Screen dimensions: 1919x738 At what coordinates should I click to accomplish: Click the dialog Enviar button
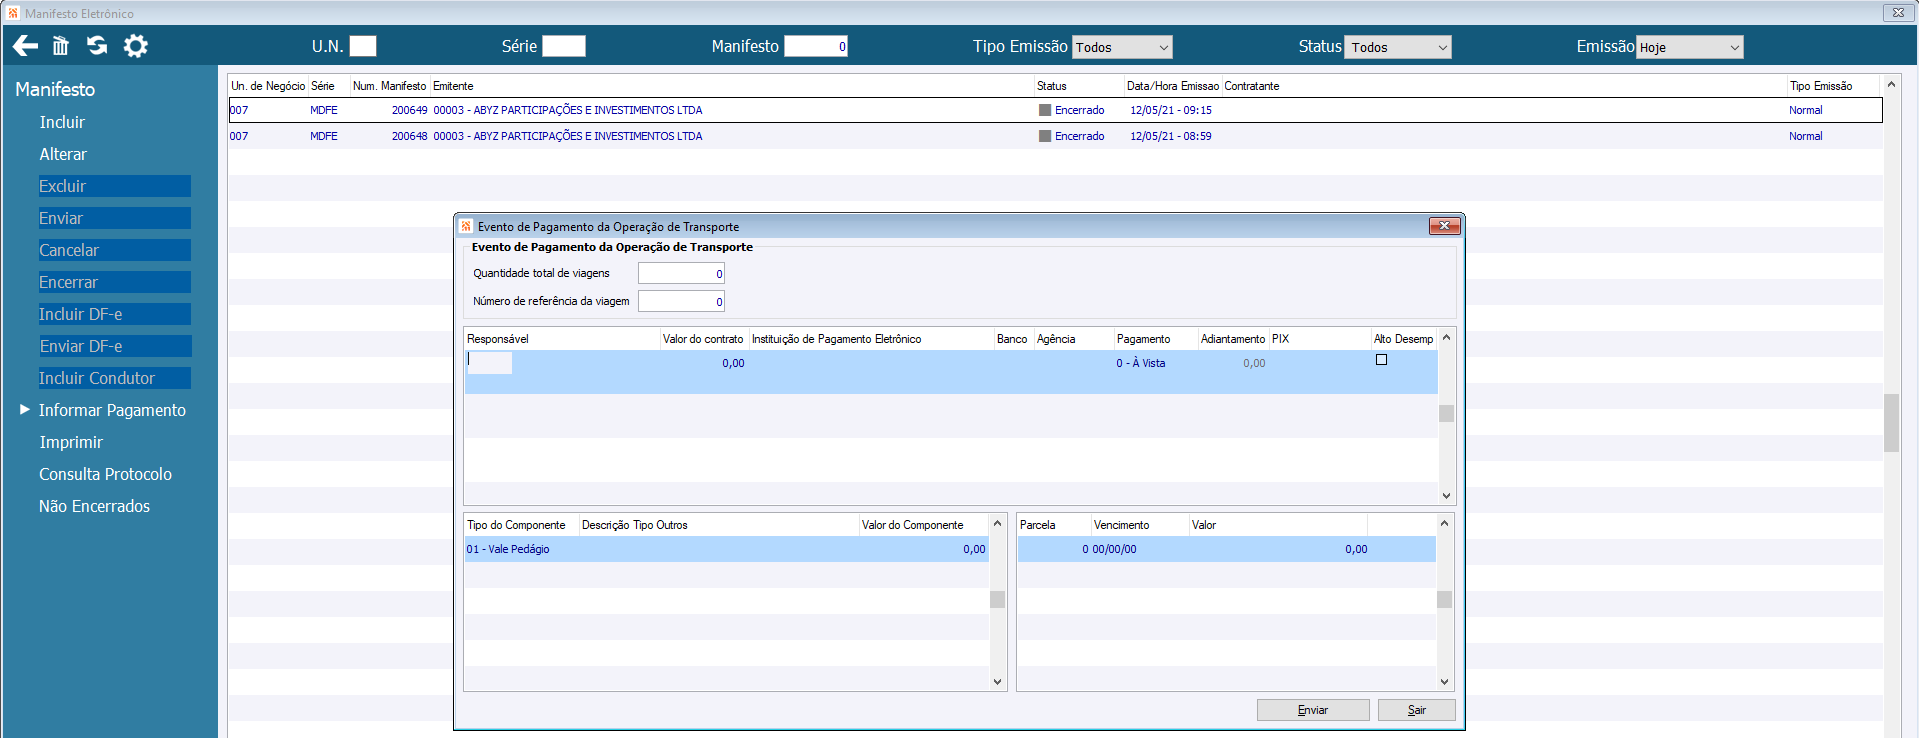coord(1313,710)
